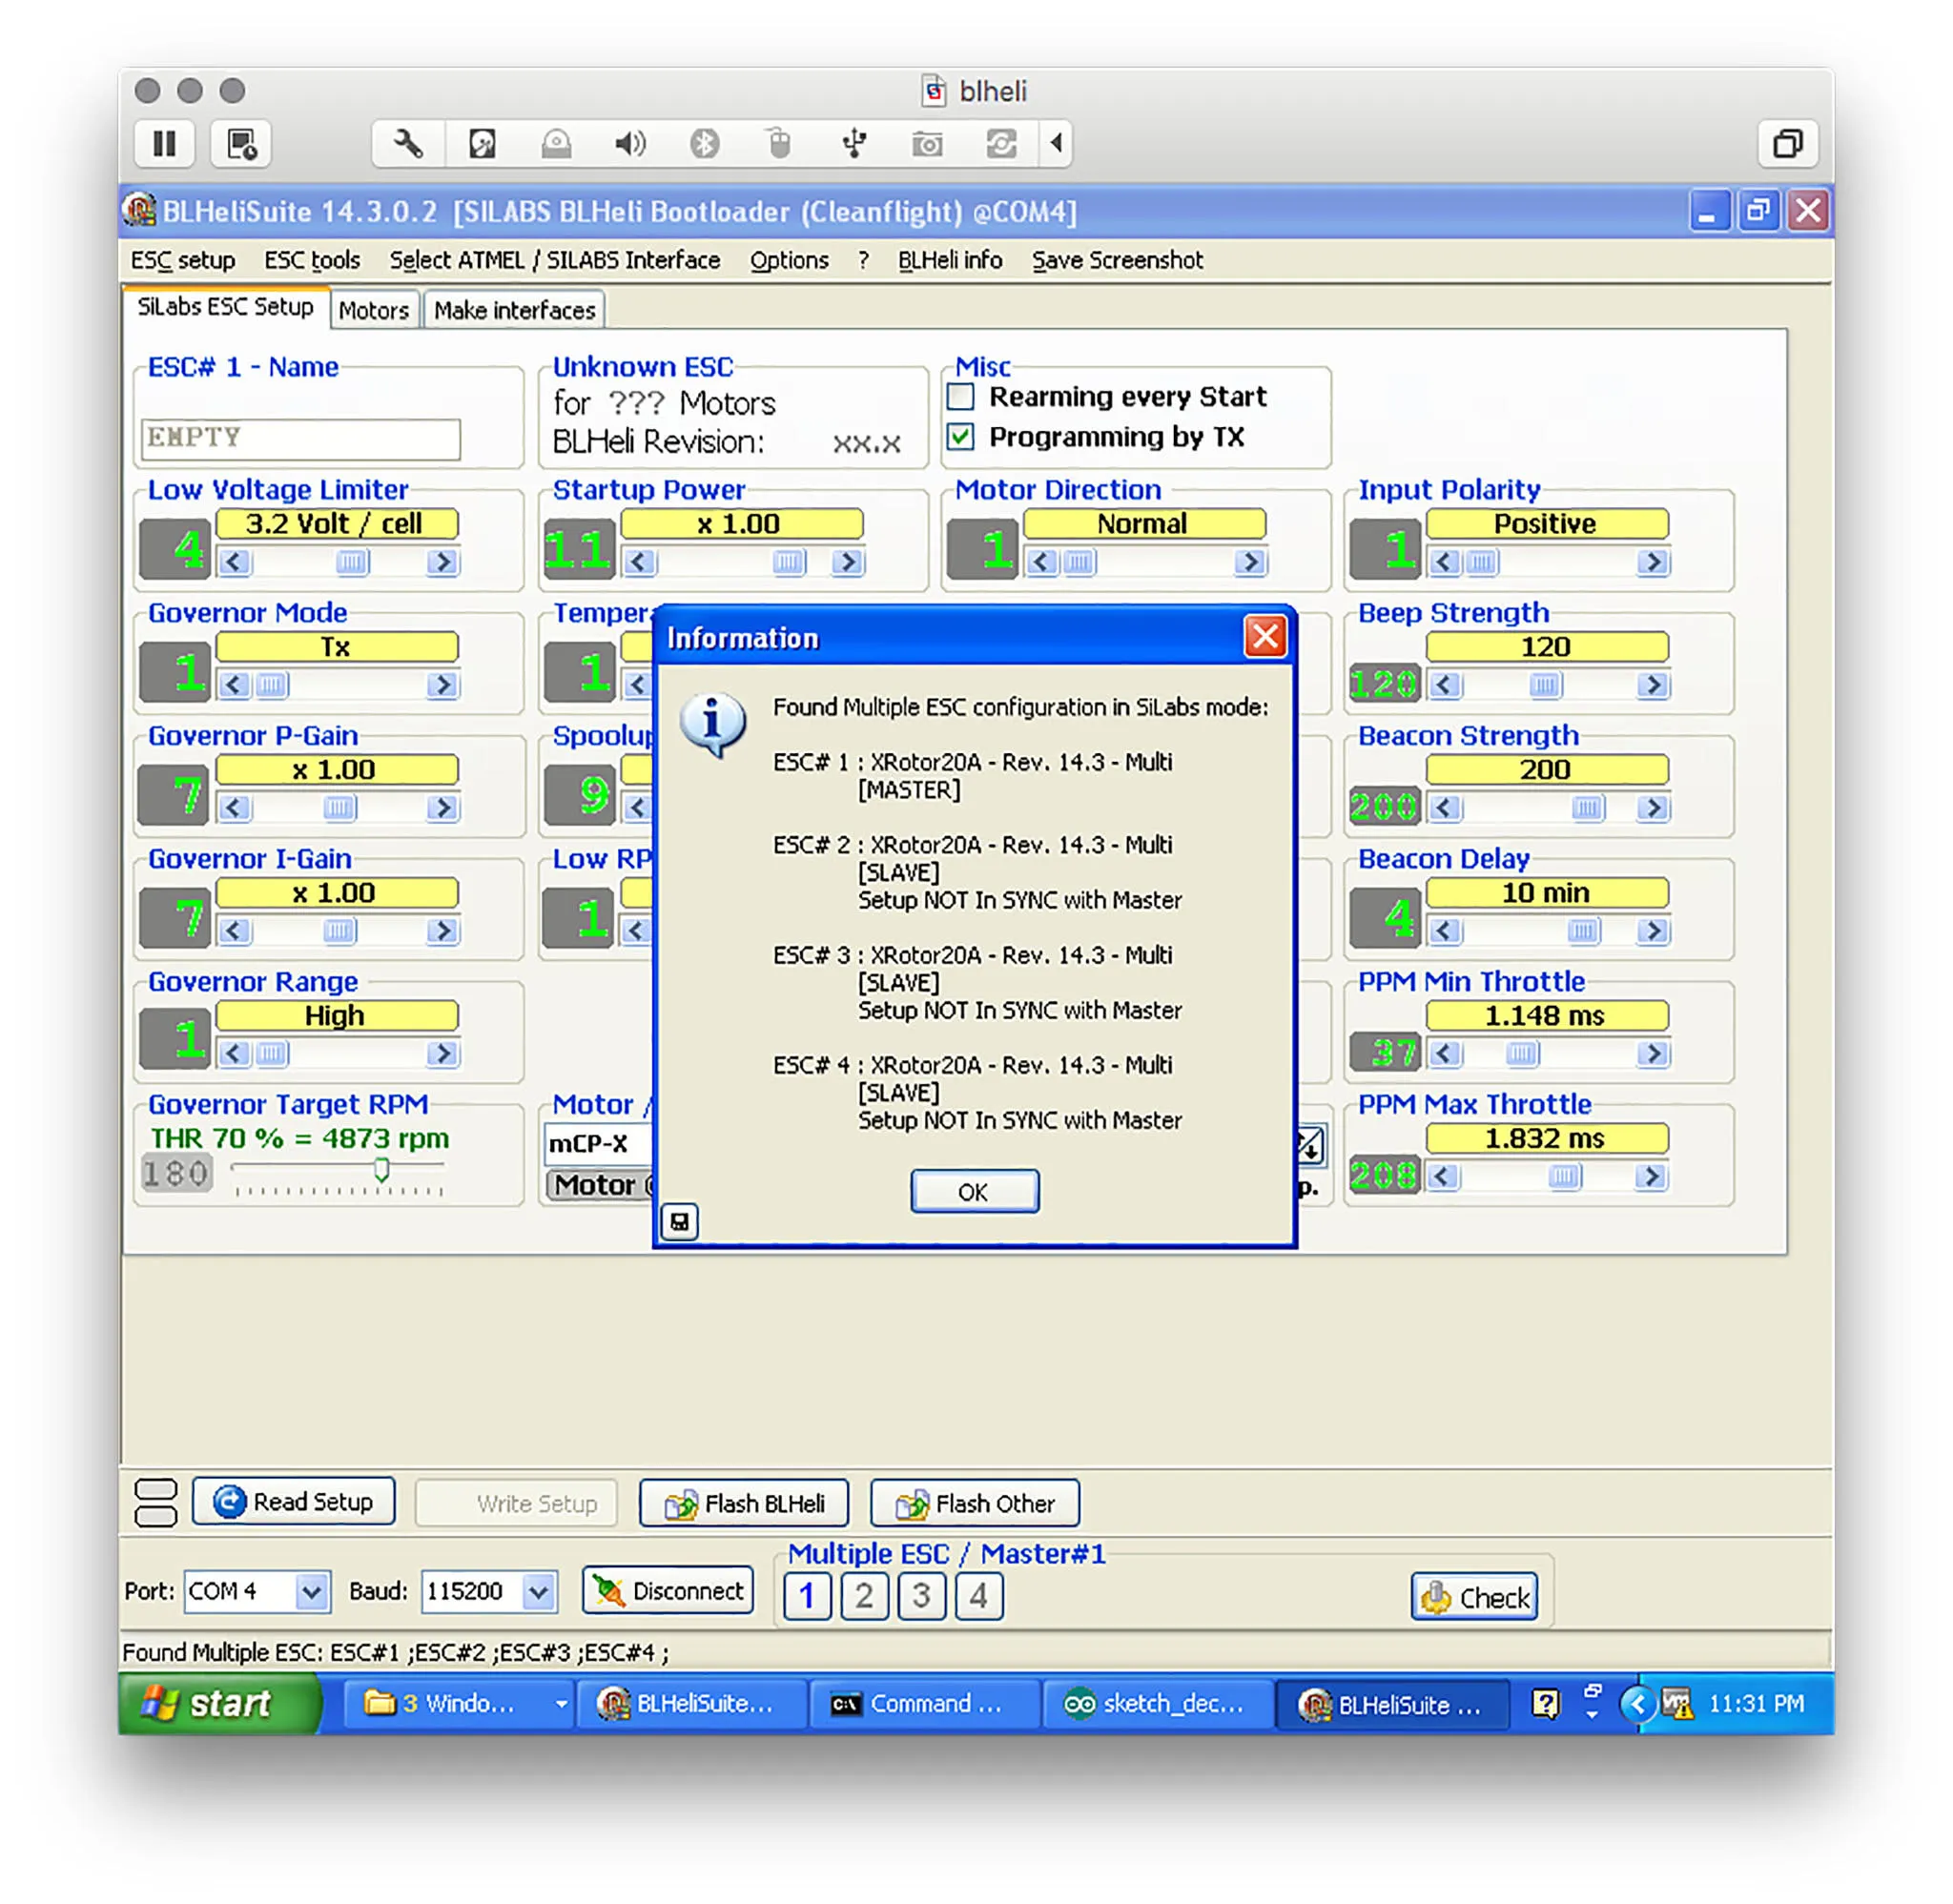This screenshot has width=1953, height=1904.
Task: Click the USB devices icon
Action: pyautogui.click(x=853, y=144)
